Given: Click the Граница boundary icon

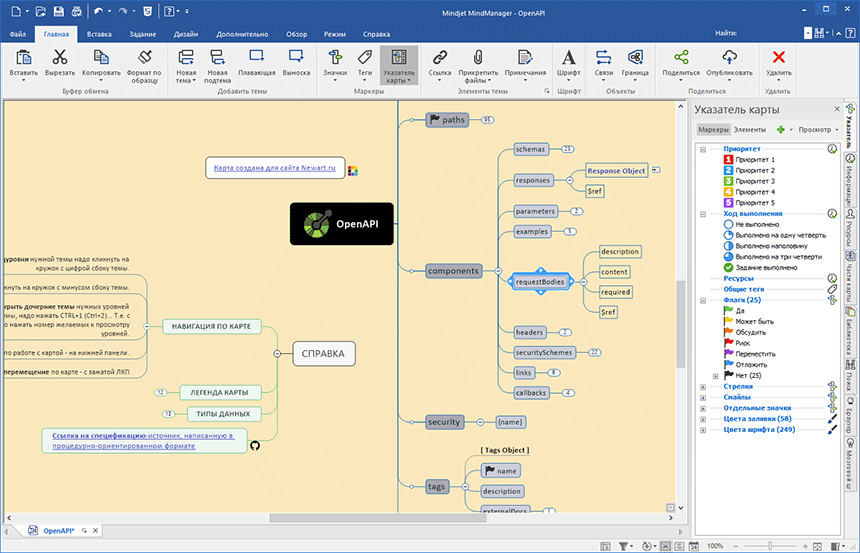Looking at the screenshot, I should point(635,57).
